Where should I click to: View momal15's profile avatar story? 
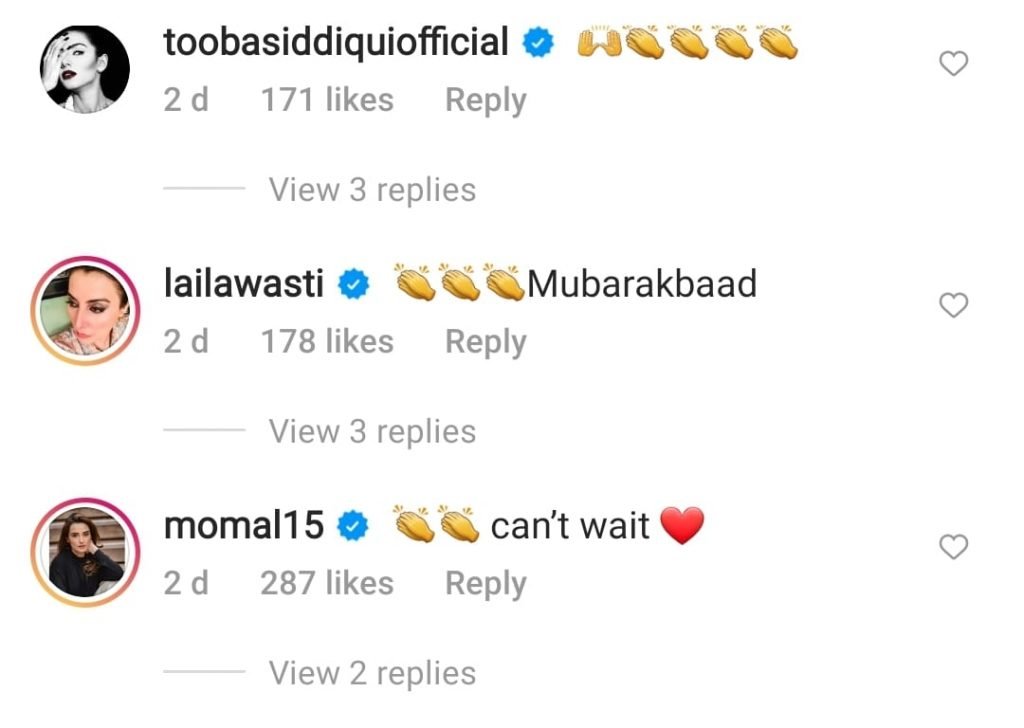[85, 552]
